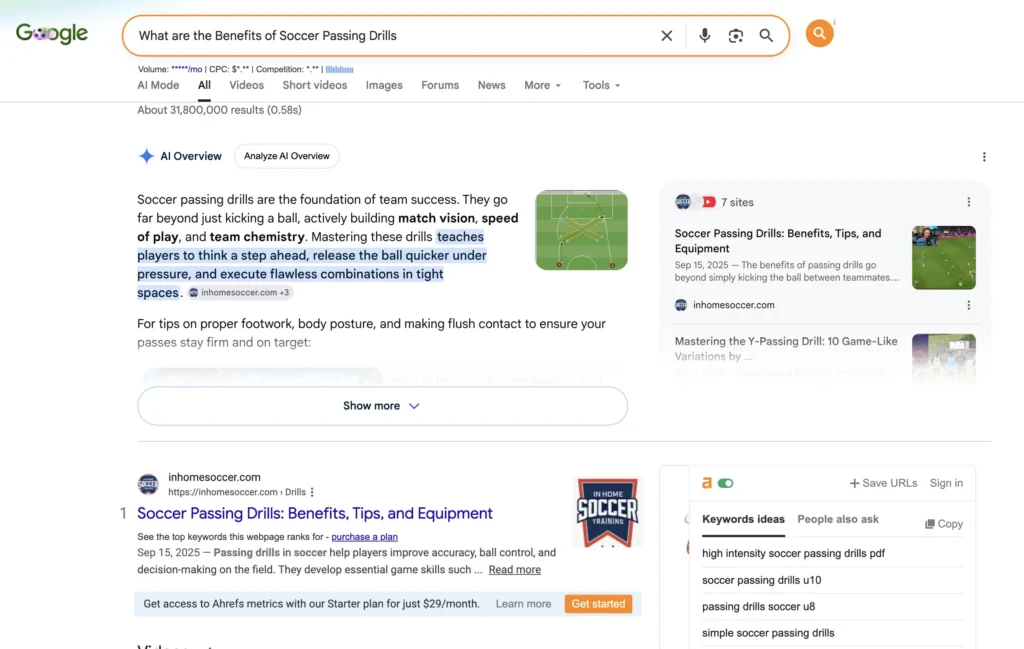Toggle the Ahrefs sidebar switch
This screenshot has height=649, width=1024.
pos(726,483)
